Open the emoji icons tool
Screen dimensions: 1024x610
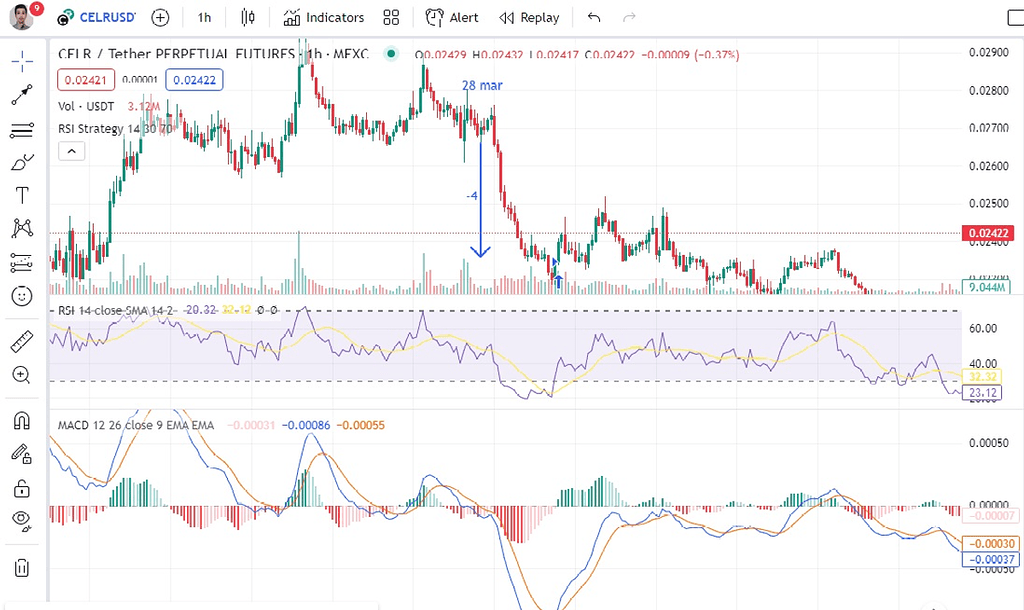coord(22,296)
